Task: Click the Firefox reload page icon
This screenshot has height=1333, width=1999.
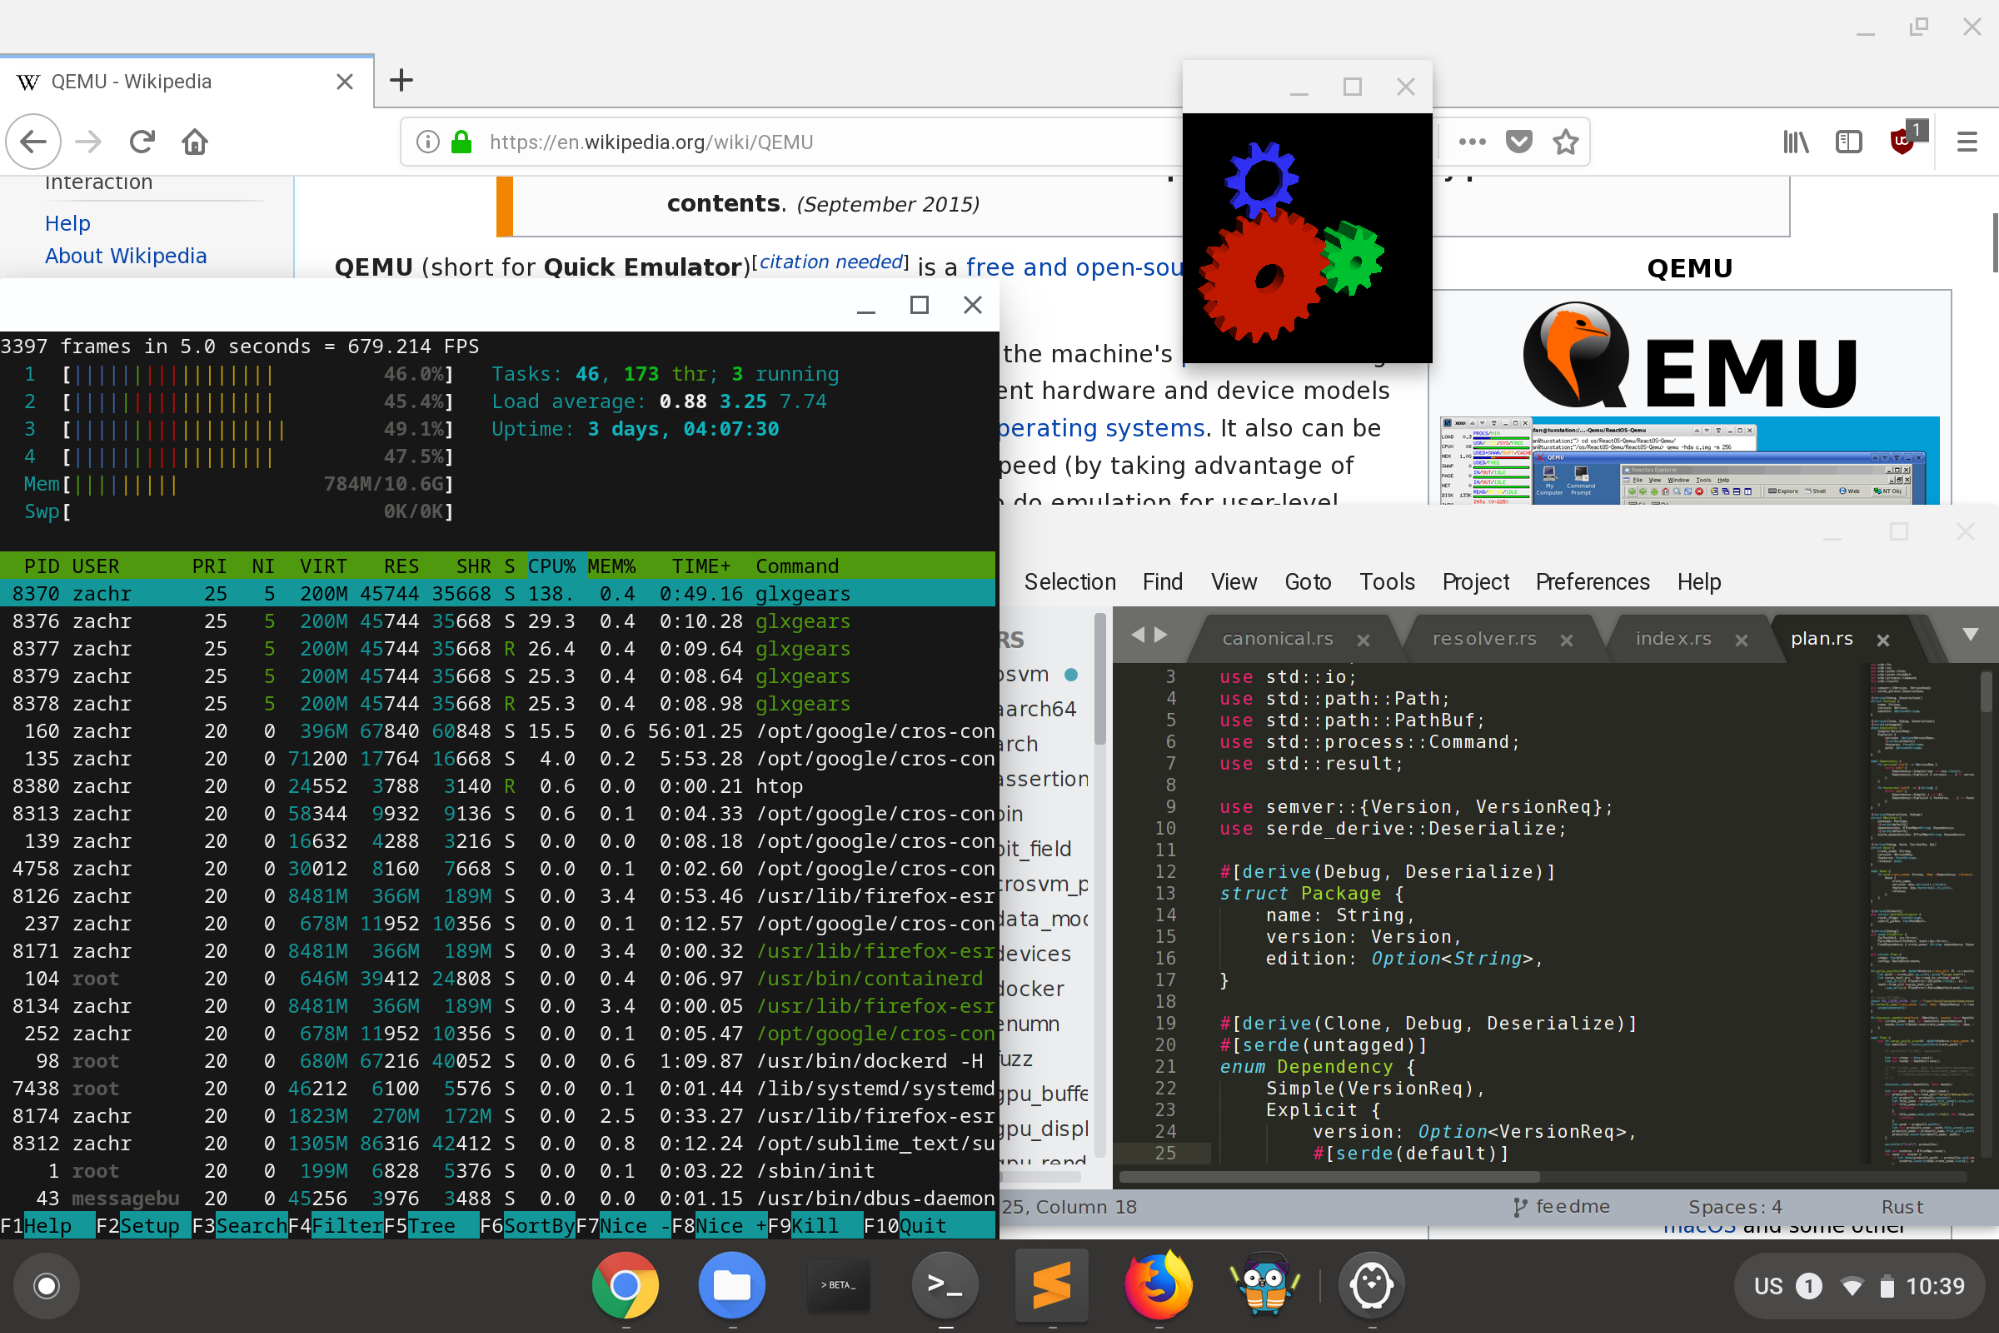Action: [142, 142]
